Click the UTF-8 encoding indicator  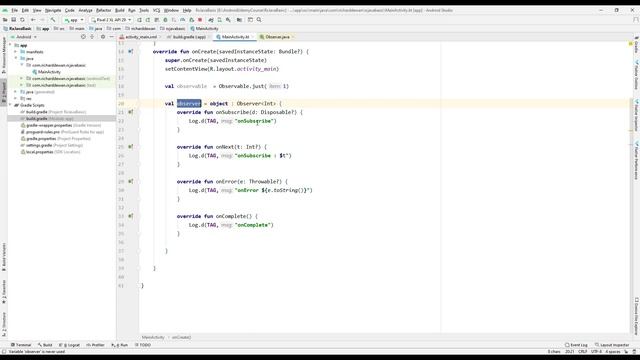(596, 351)
